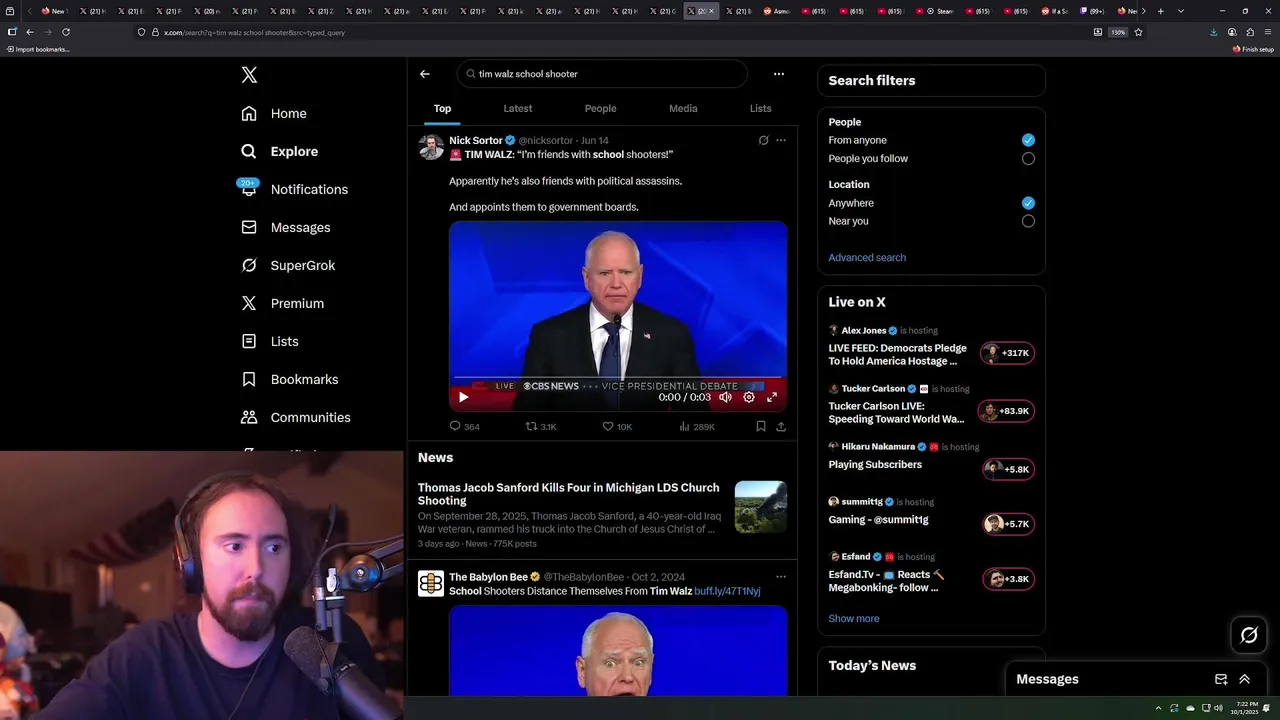The width and height of the screenshot is (1280, 720).
Task: Switch to Lists search tab
Action: pos(761,108)
